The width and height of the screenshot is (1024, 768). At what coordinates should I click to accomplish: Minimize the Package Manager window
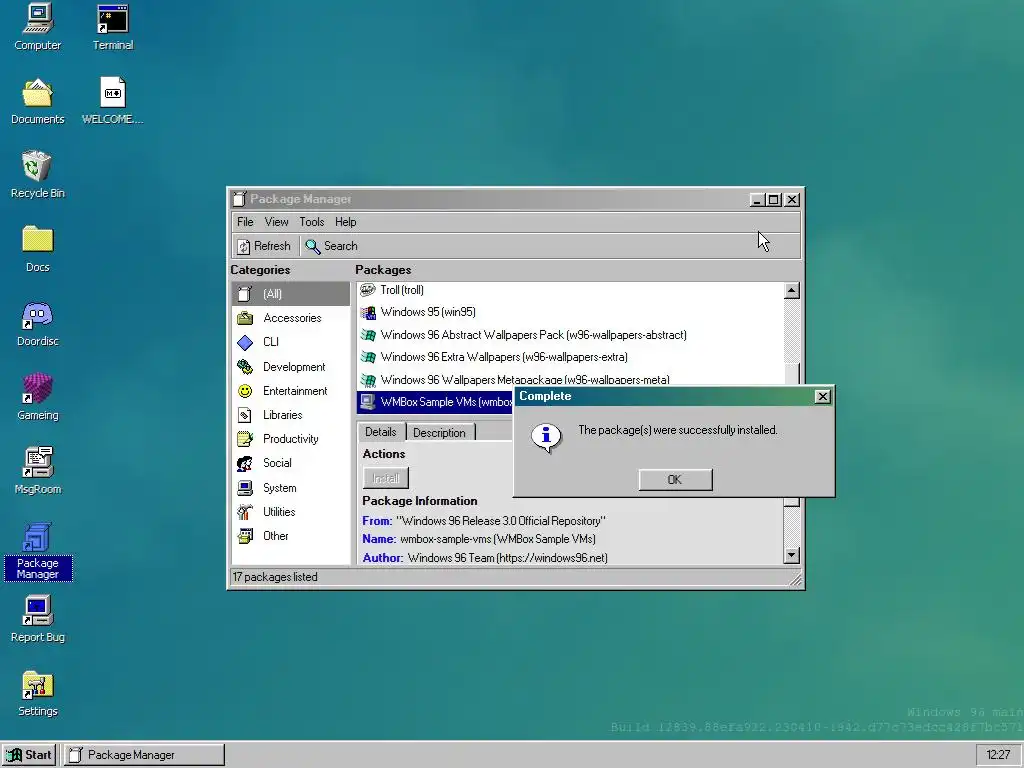tap(757, 200)
